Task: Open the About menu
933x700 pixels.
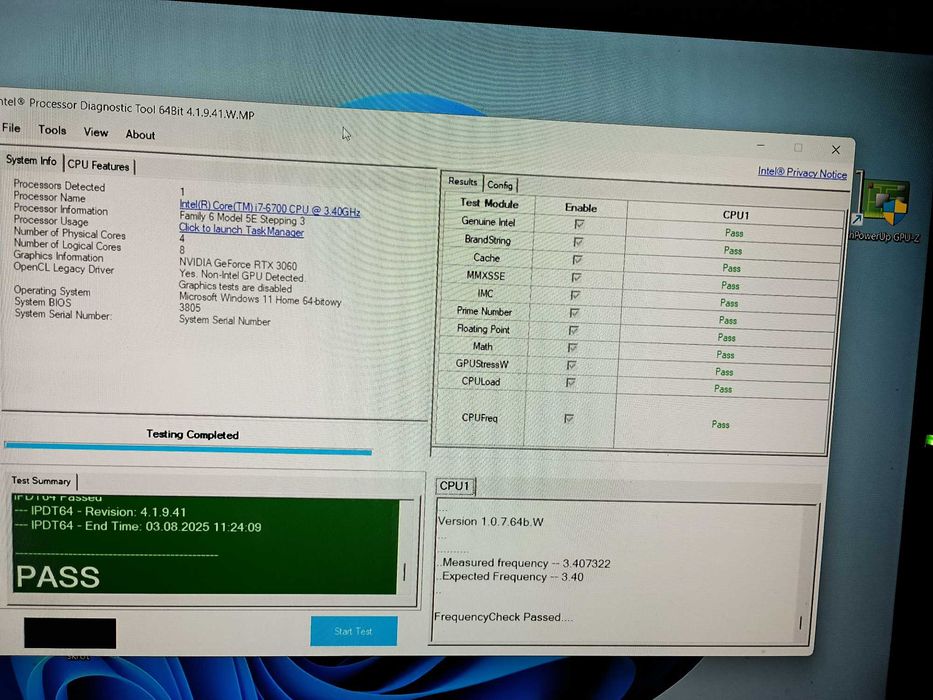Action: coord(140,135)
